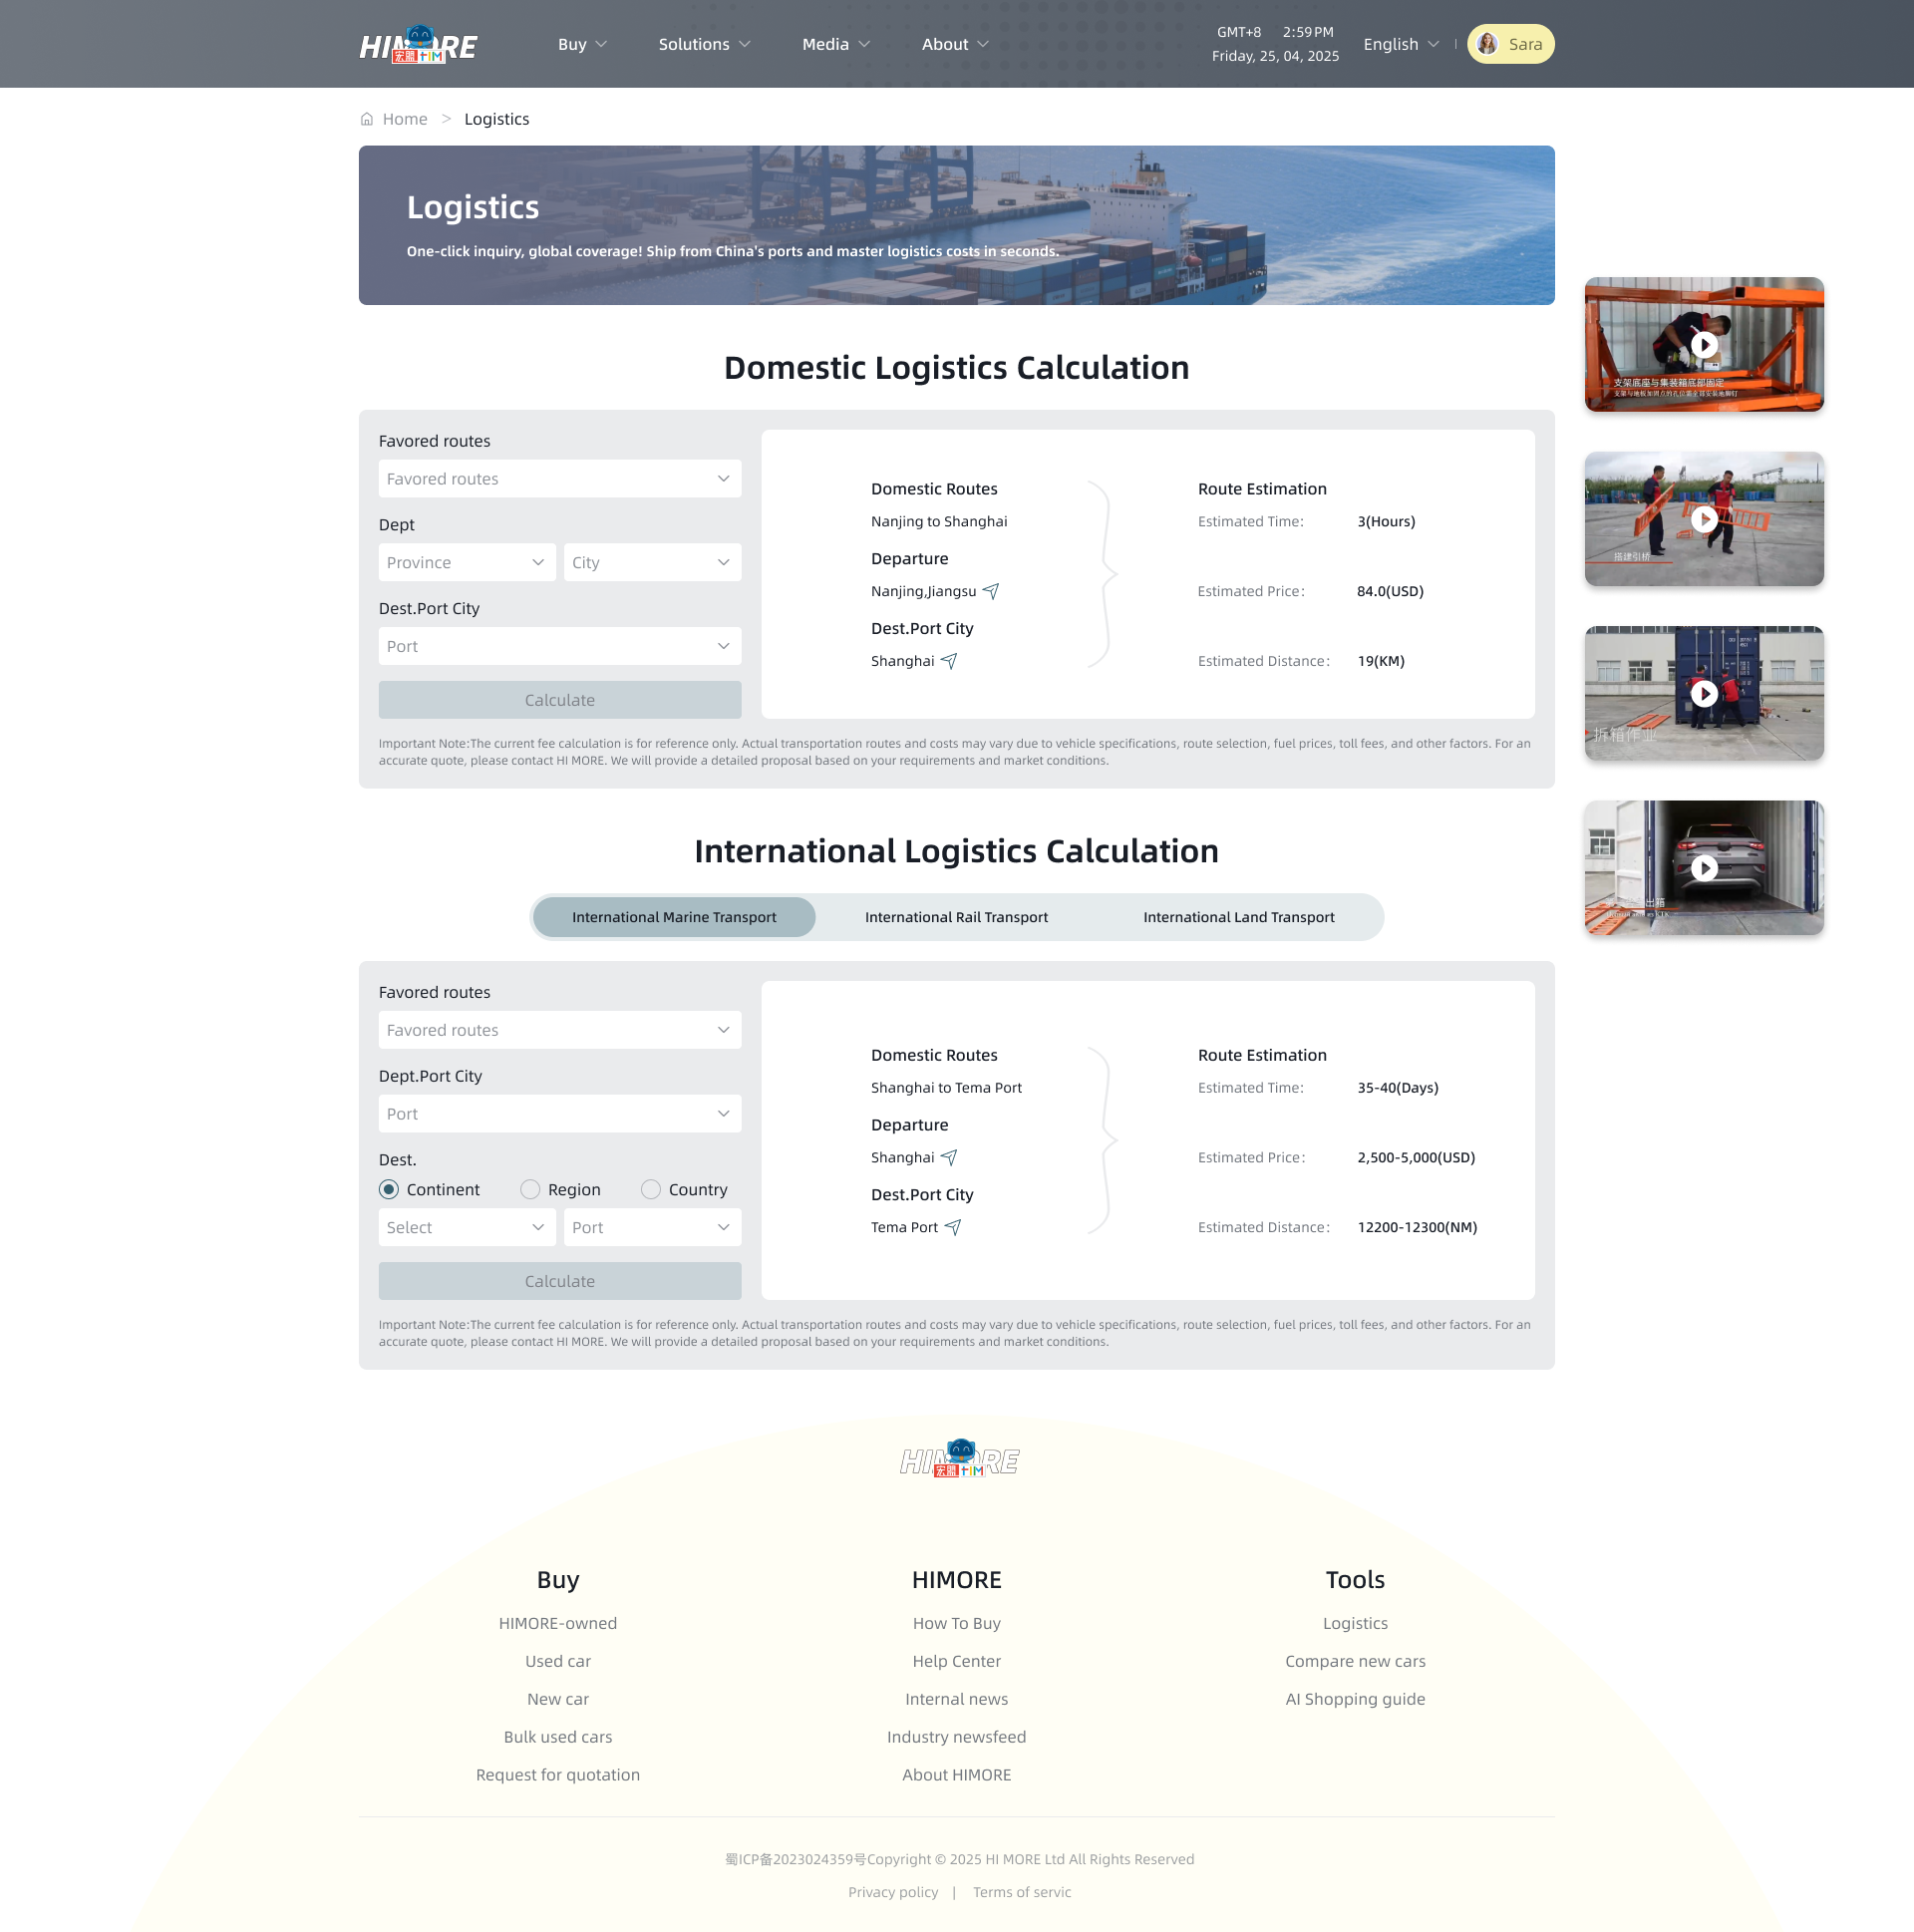This screenshot has height=1932, width=1914.
Task: Open the City dropdown
Action: pos(652,562)
